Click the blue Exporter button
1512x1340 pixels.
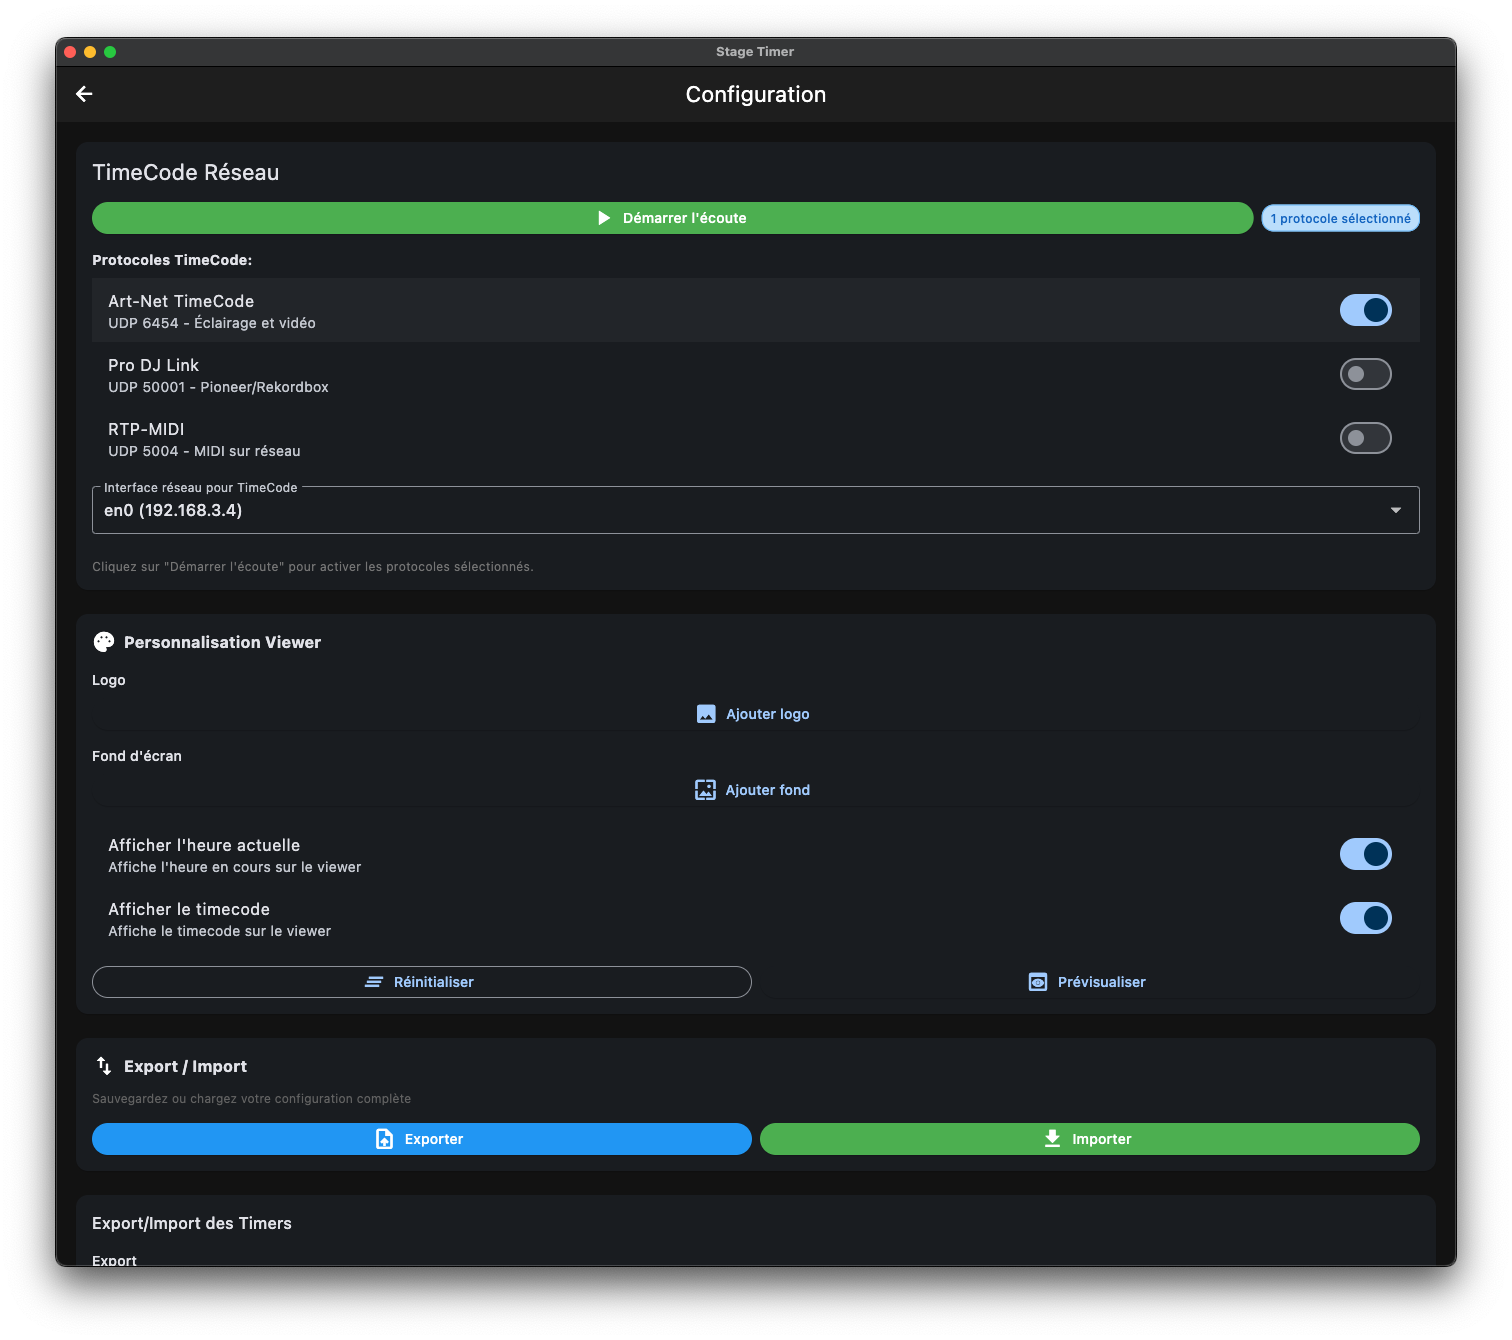point(421,1138)
